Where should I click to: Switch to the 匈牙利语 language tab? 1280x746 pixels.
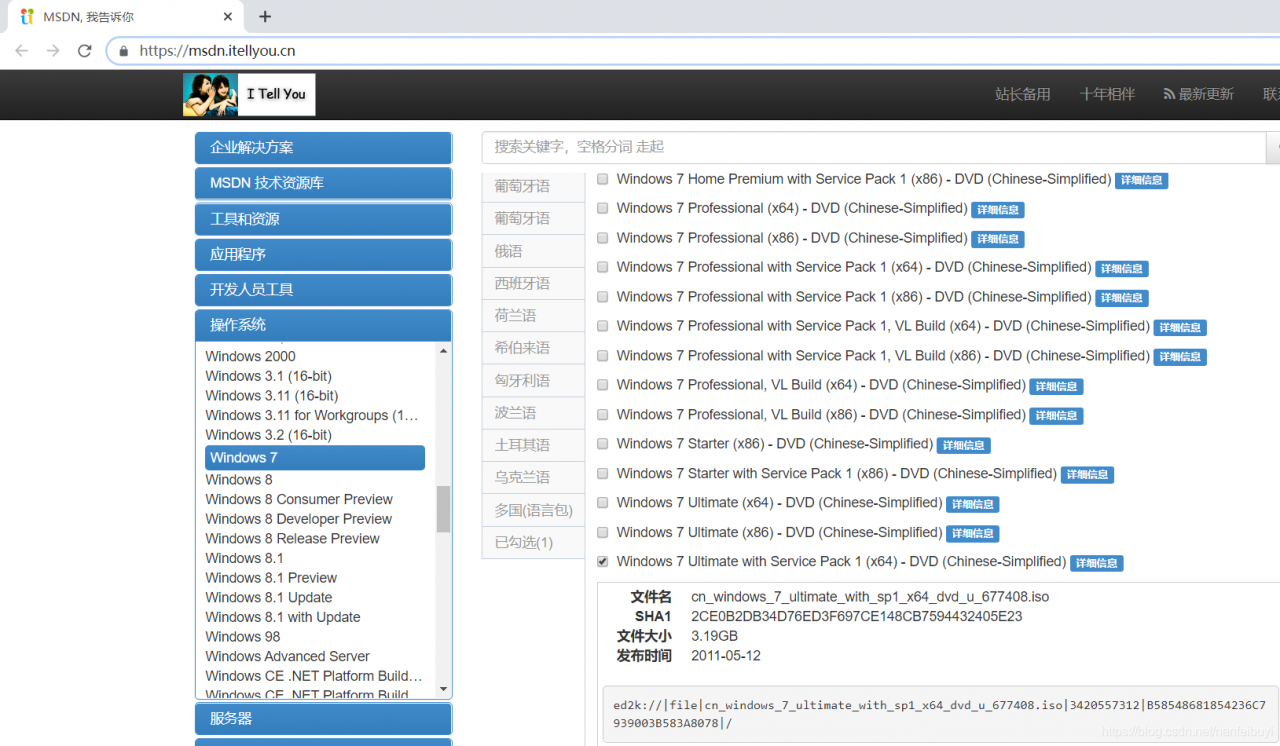point(533,381)
